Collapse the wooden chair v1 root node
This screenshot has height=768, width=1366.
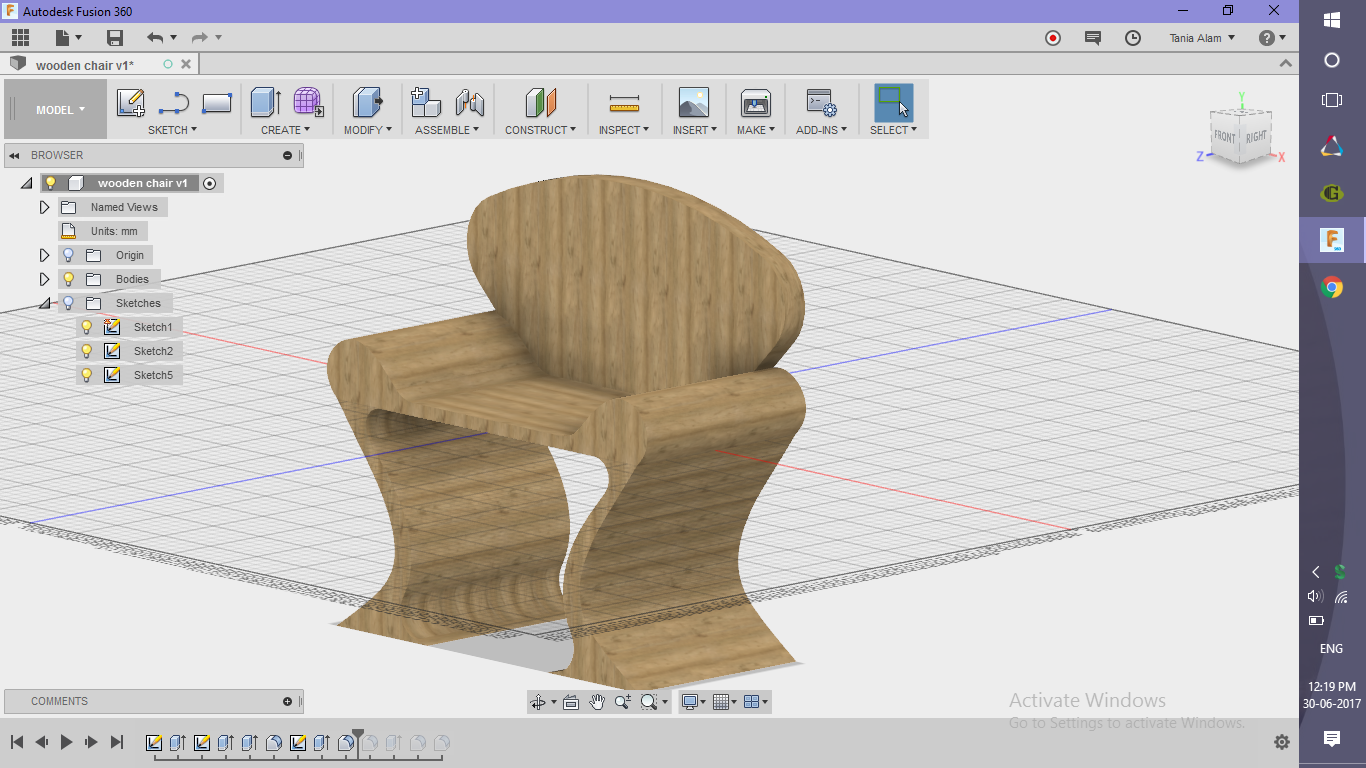[x=26, y=184]
